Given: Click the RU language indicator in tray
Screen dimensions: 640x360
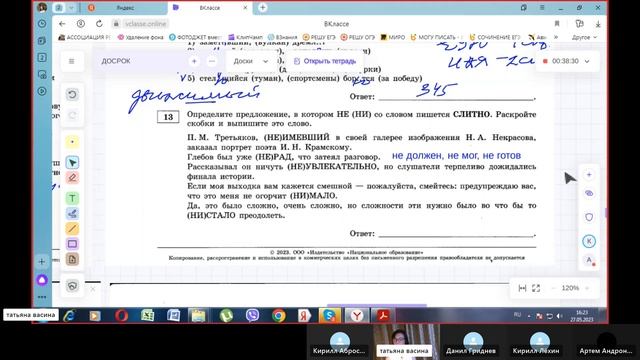Looking at the screenshot, I should 517,315.
